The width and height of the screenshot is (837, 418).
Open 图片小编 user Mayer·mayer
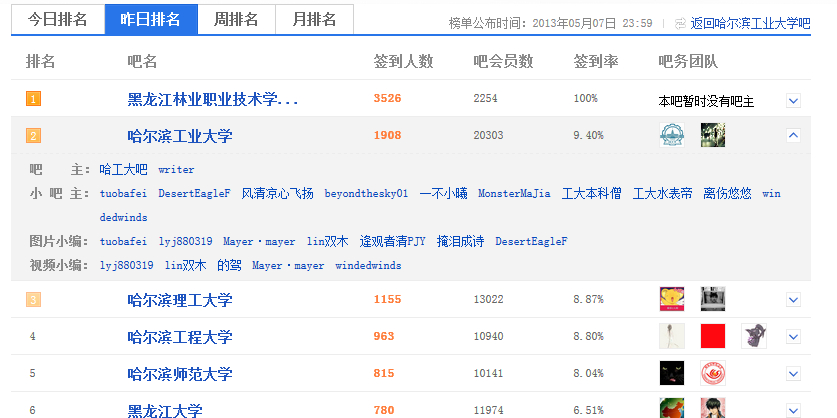tap(259, 242)
